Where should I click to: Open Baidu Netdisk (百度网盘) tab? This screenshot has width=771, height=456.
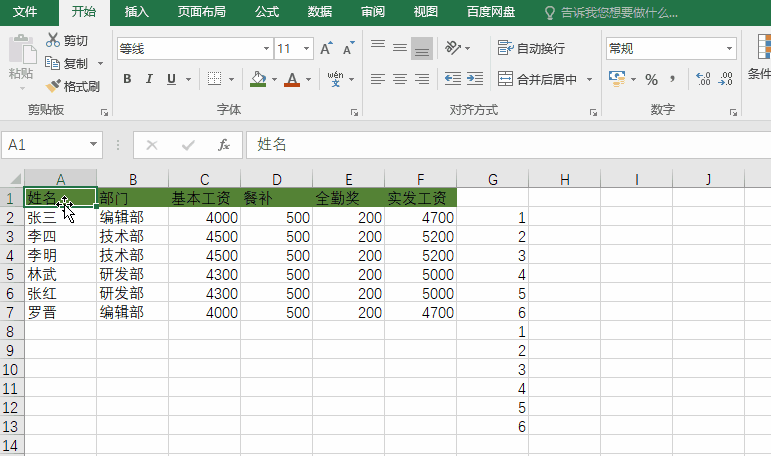click(491, 12)
